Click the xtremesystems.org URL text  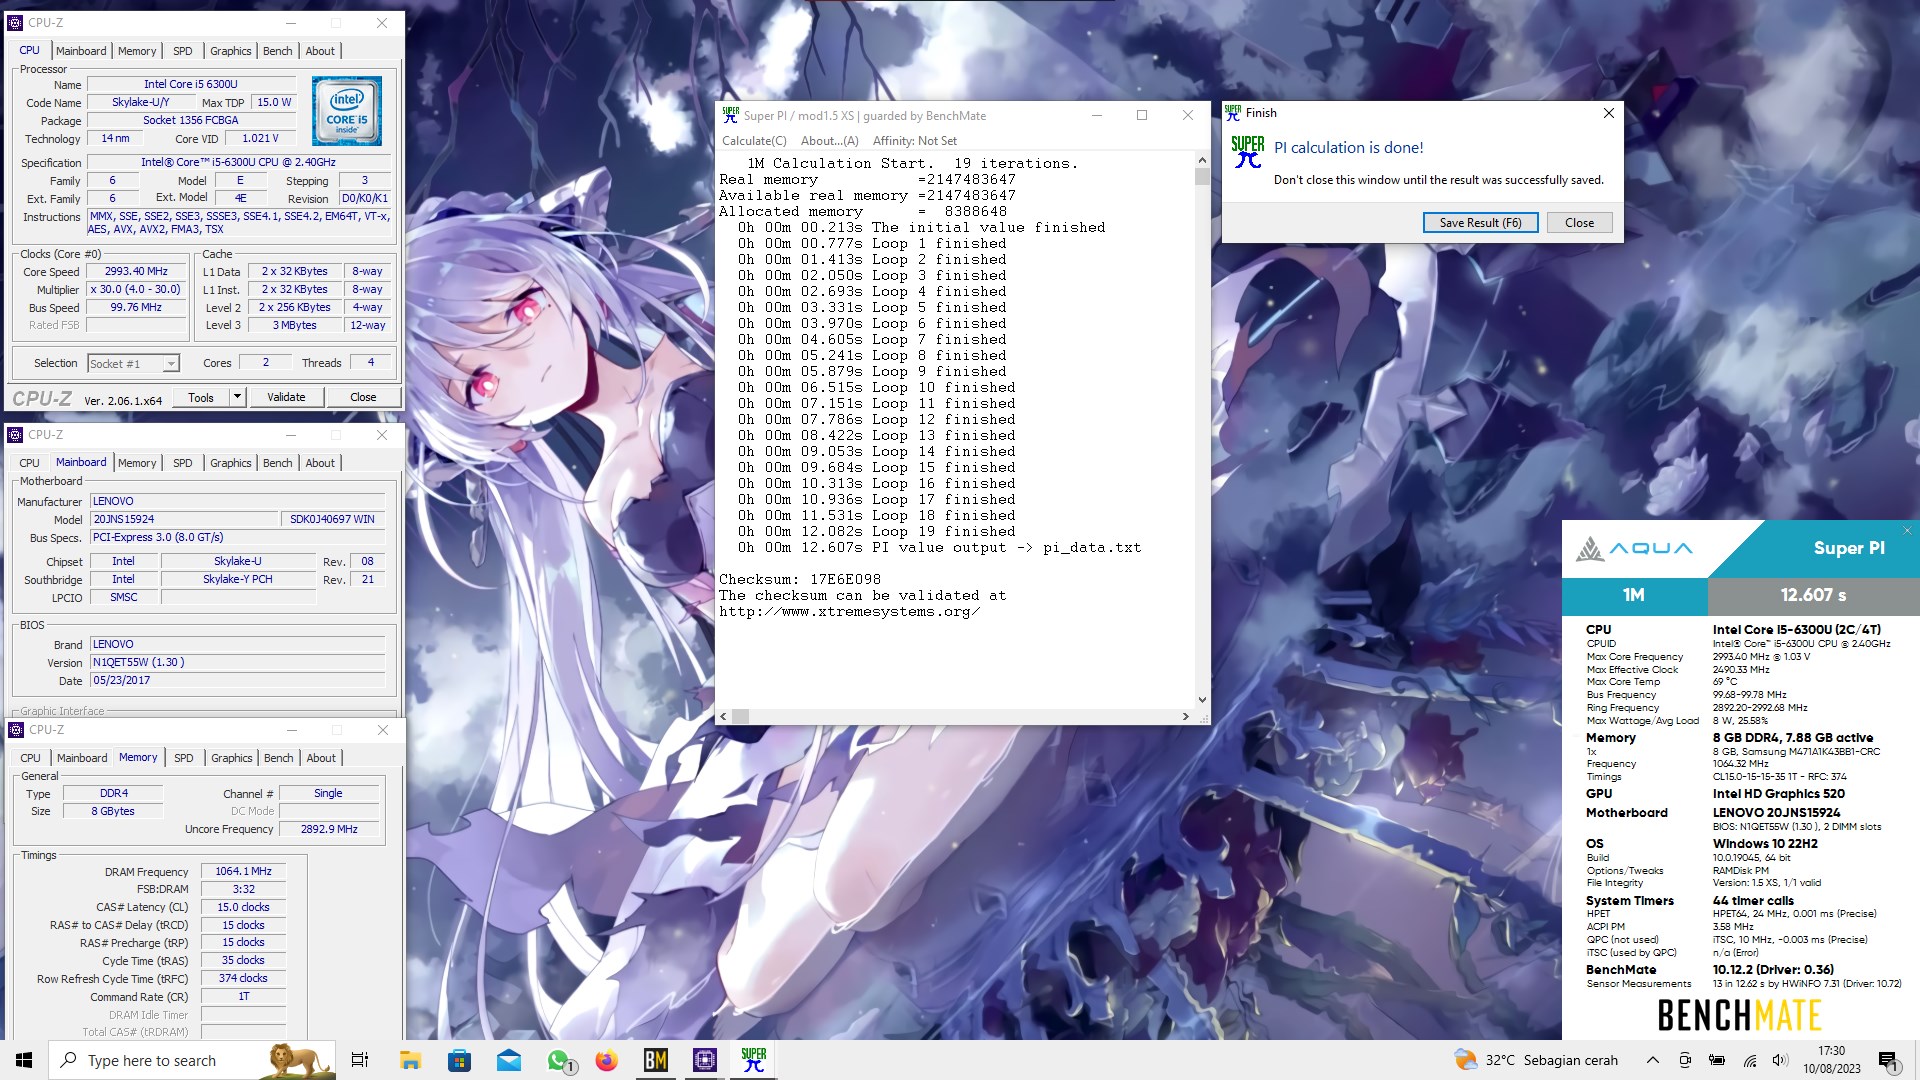[x=849, y=611]
